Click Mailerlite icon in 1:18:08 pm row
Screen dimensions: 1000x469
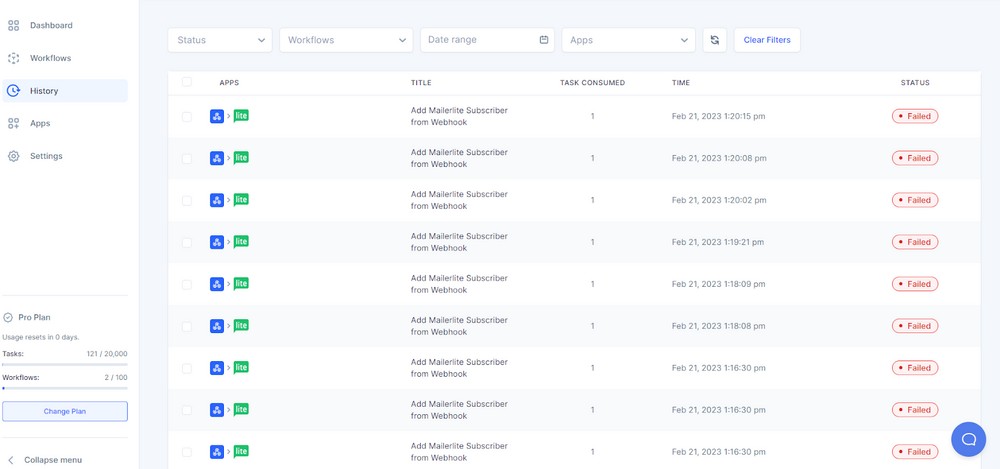coord(241,326)
